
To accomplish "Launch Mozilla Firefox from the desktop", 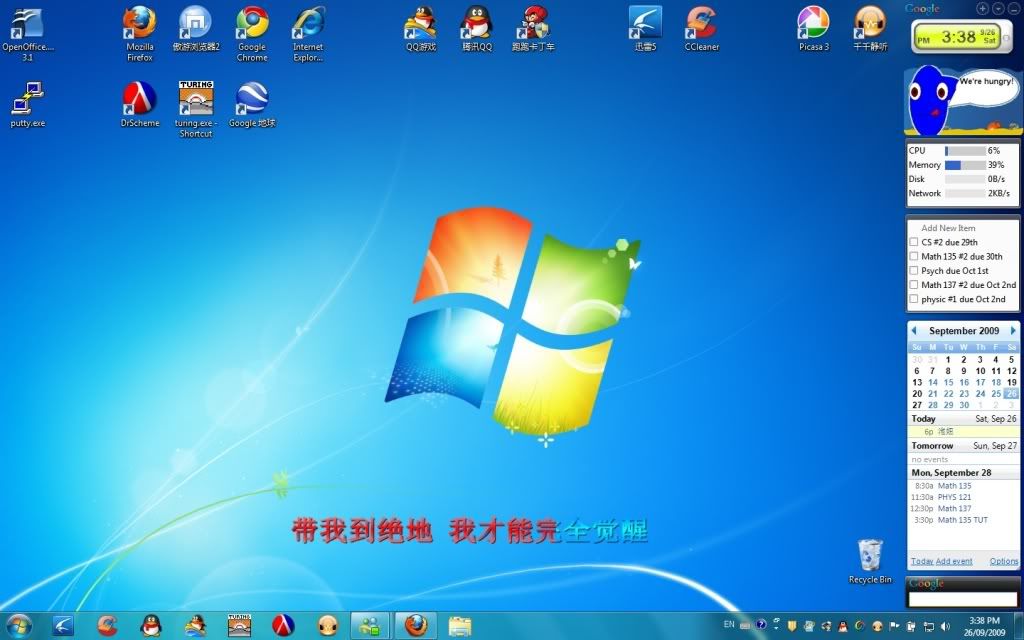I will coord(140,34).
